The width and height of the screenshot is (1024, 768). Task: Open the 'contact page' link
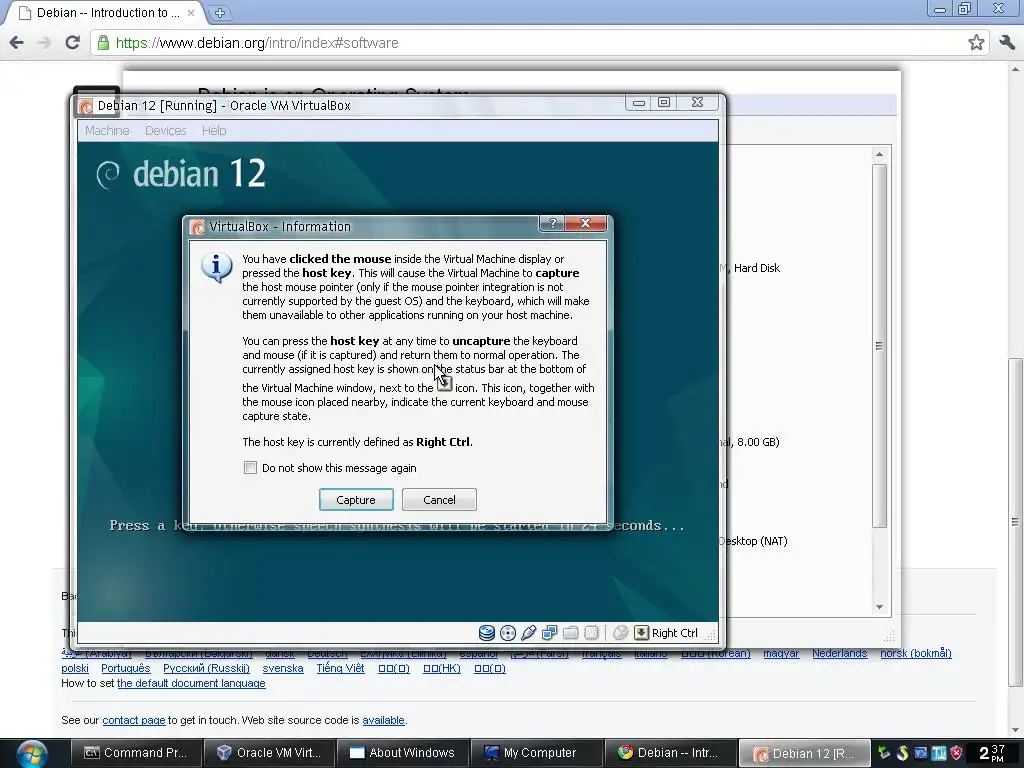134,720
